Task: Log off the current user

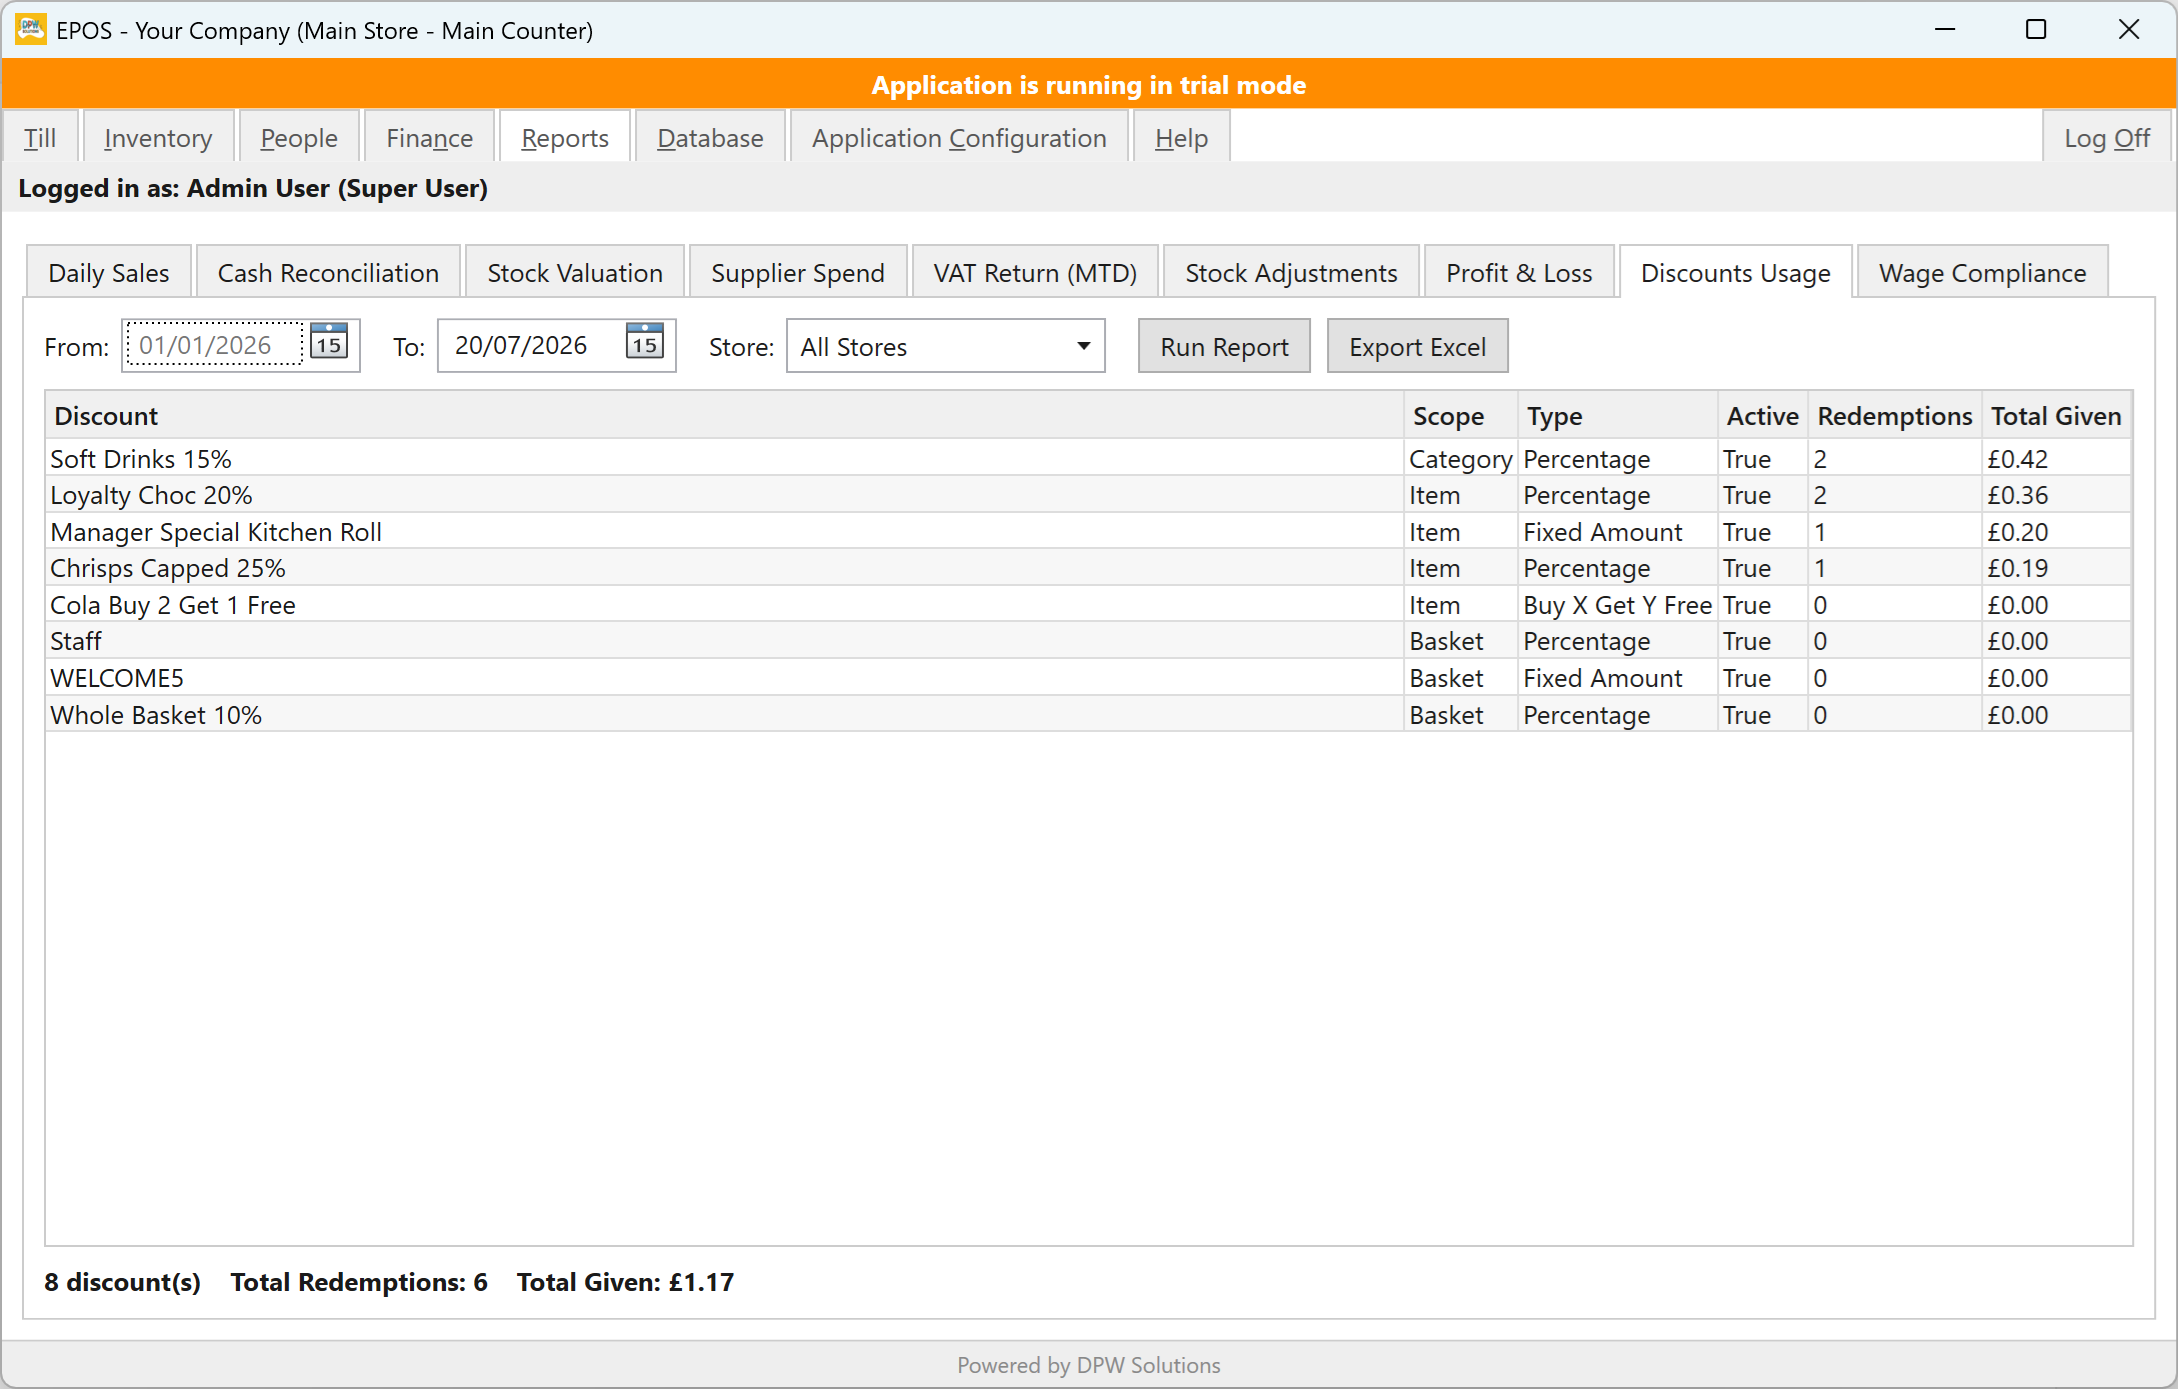Action: coord(2107,137)
